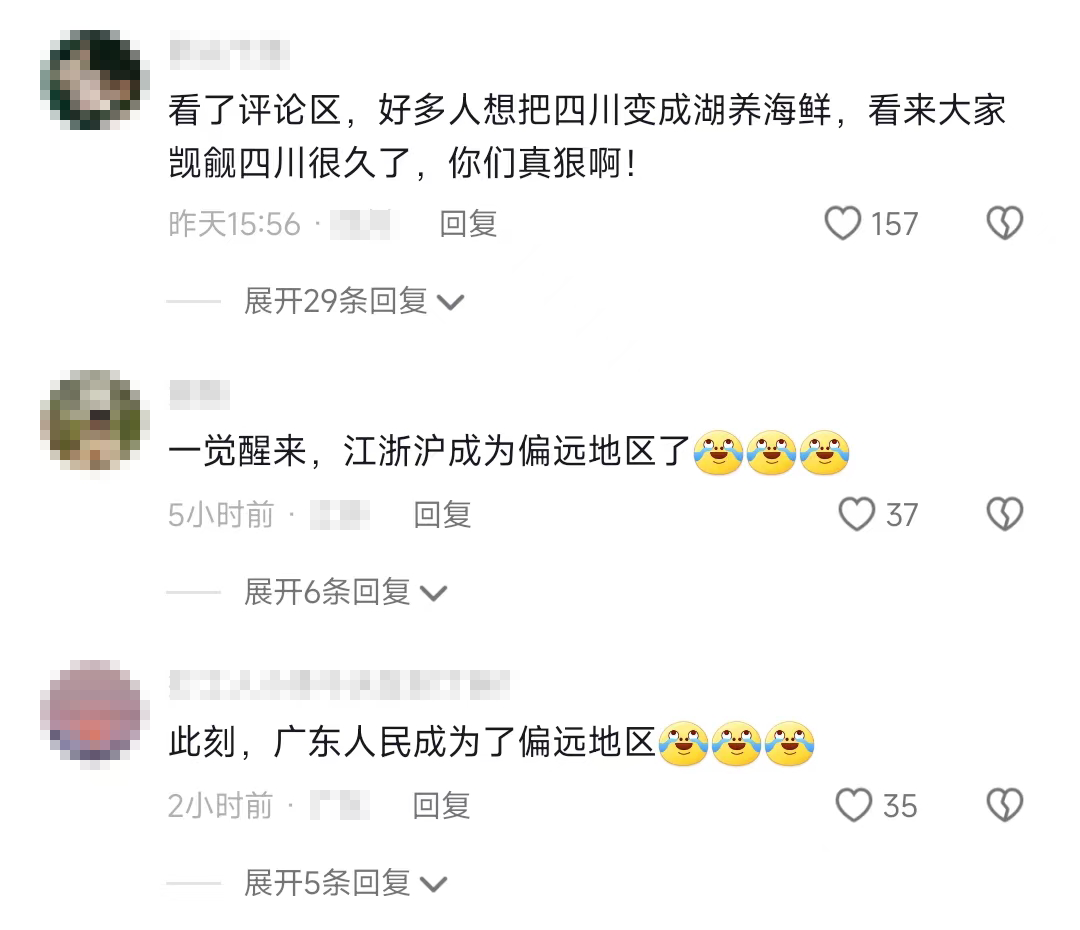Select the comment text about 四川变成湖养海鲜
This screenshot has width=1080, height=930.
pos(587,136)
